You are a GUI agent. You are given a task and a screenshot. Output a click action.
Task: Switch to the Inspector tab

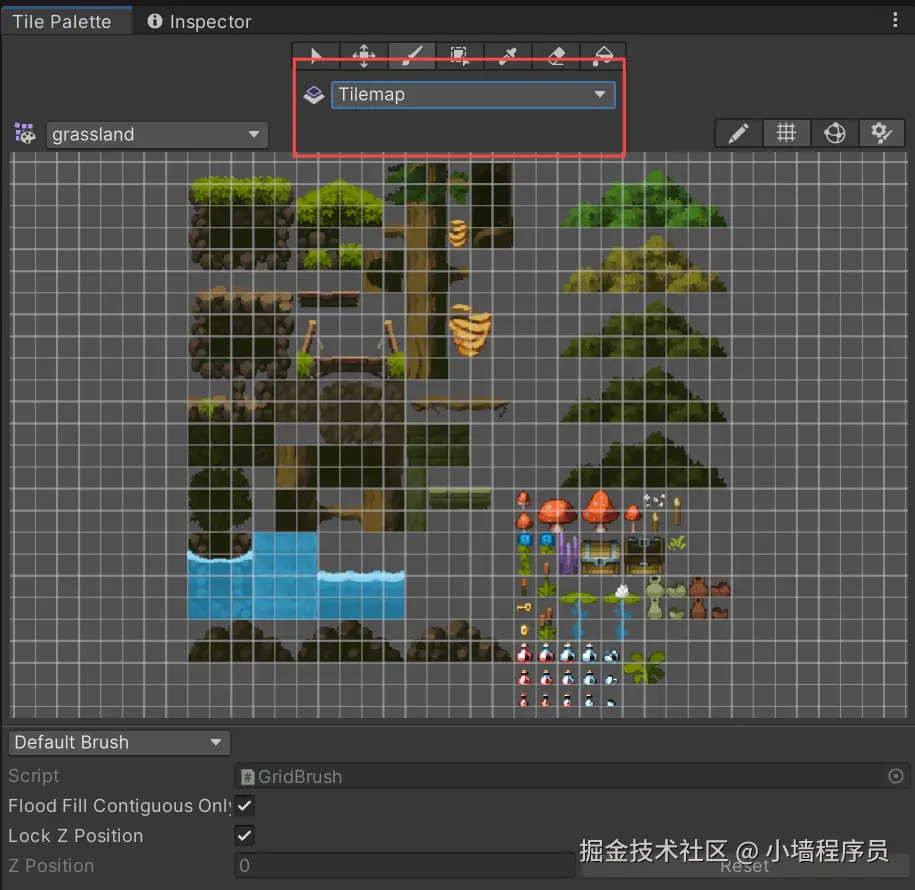tap(198, 20)
